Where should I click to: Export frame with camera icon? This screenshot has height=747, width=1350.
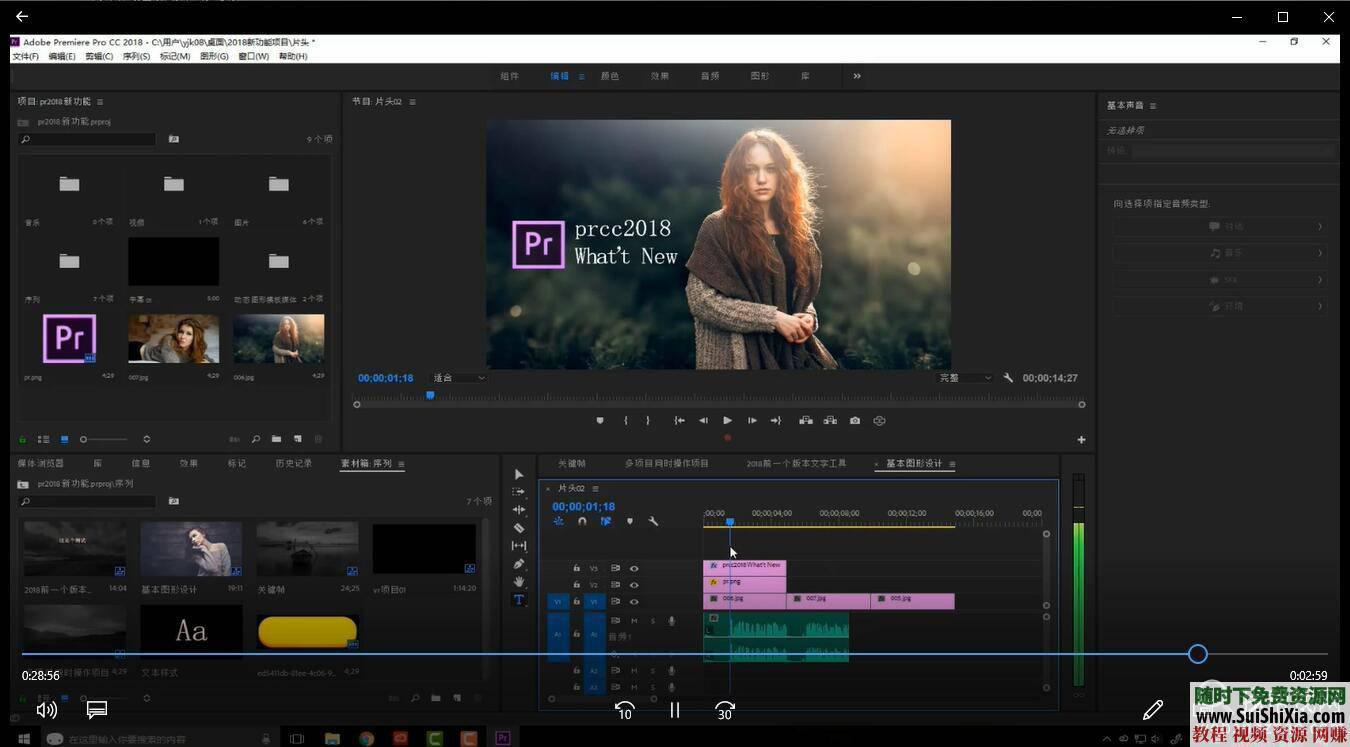click(x=855, y=421)
